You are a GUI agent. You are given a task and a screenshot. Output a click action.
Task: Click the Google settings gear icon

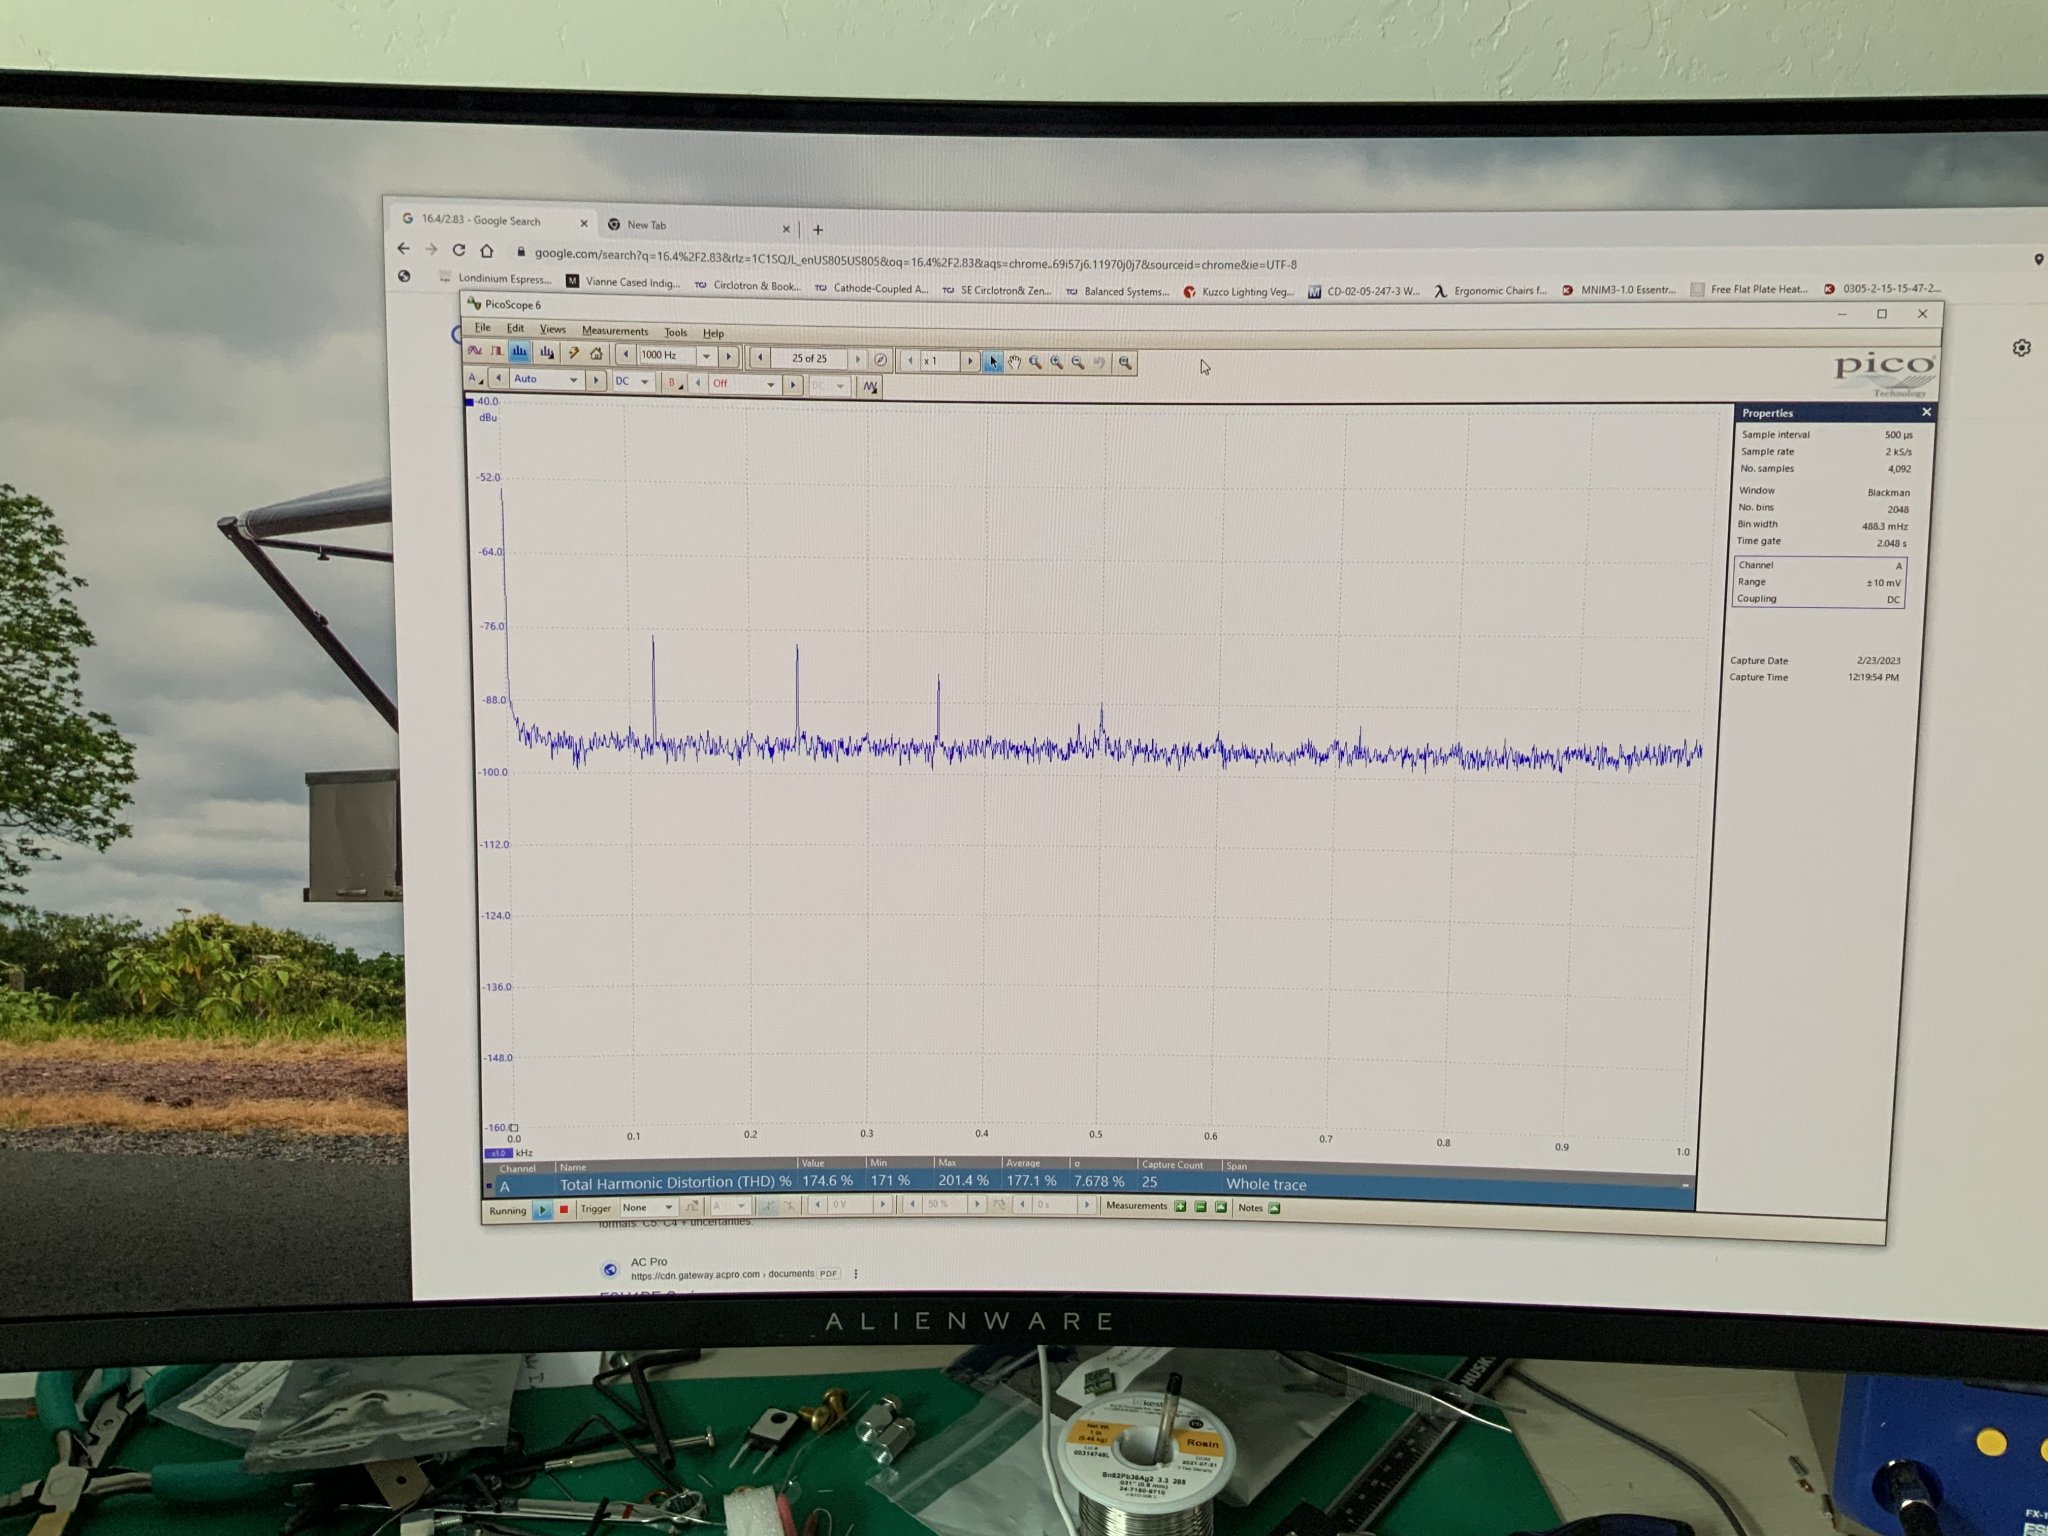2021,348
